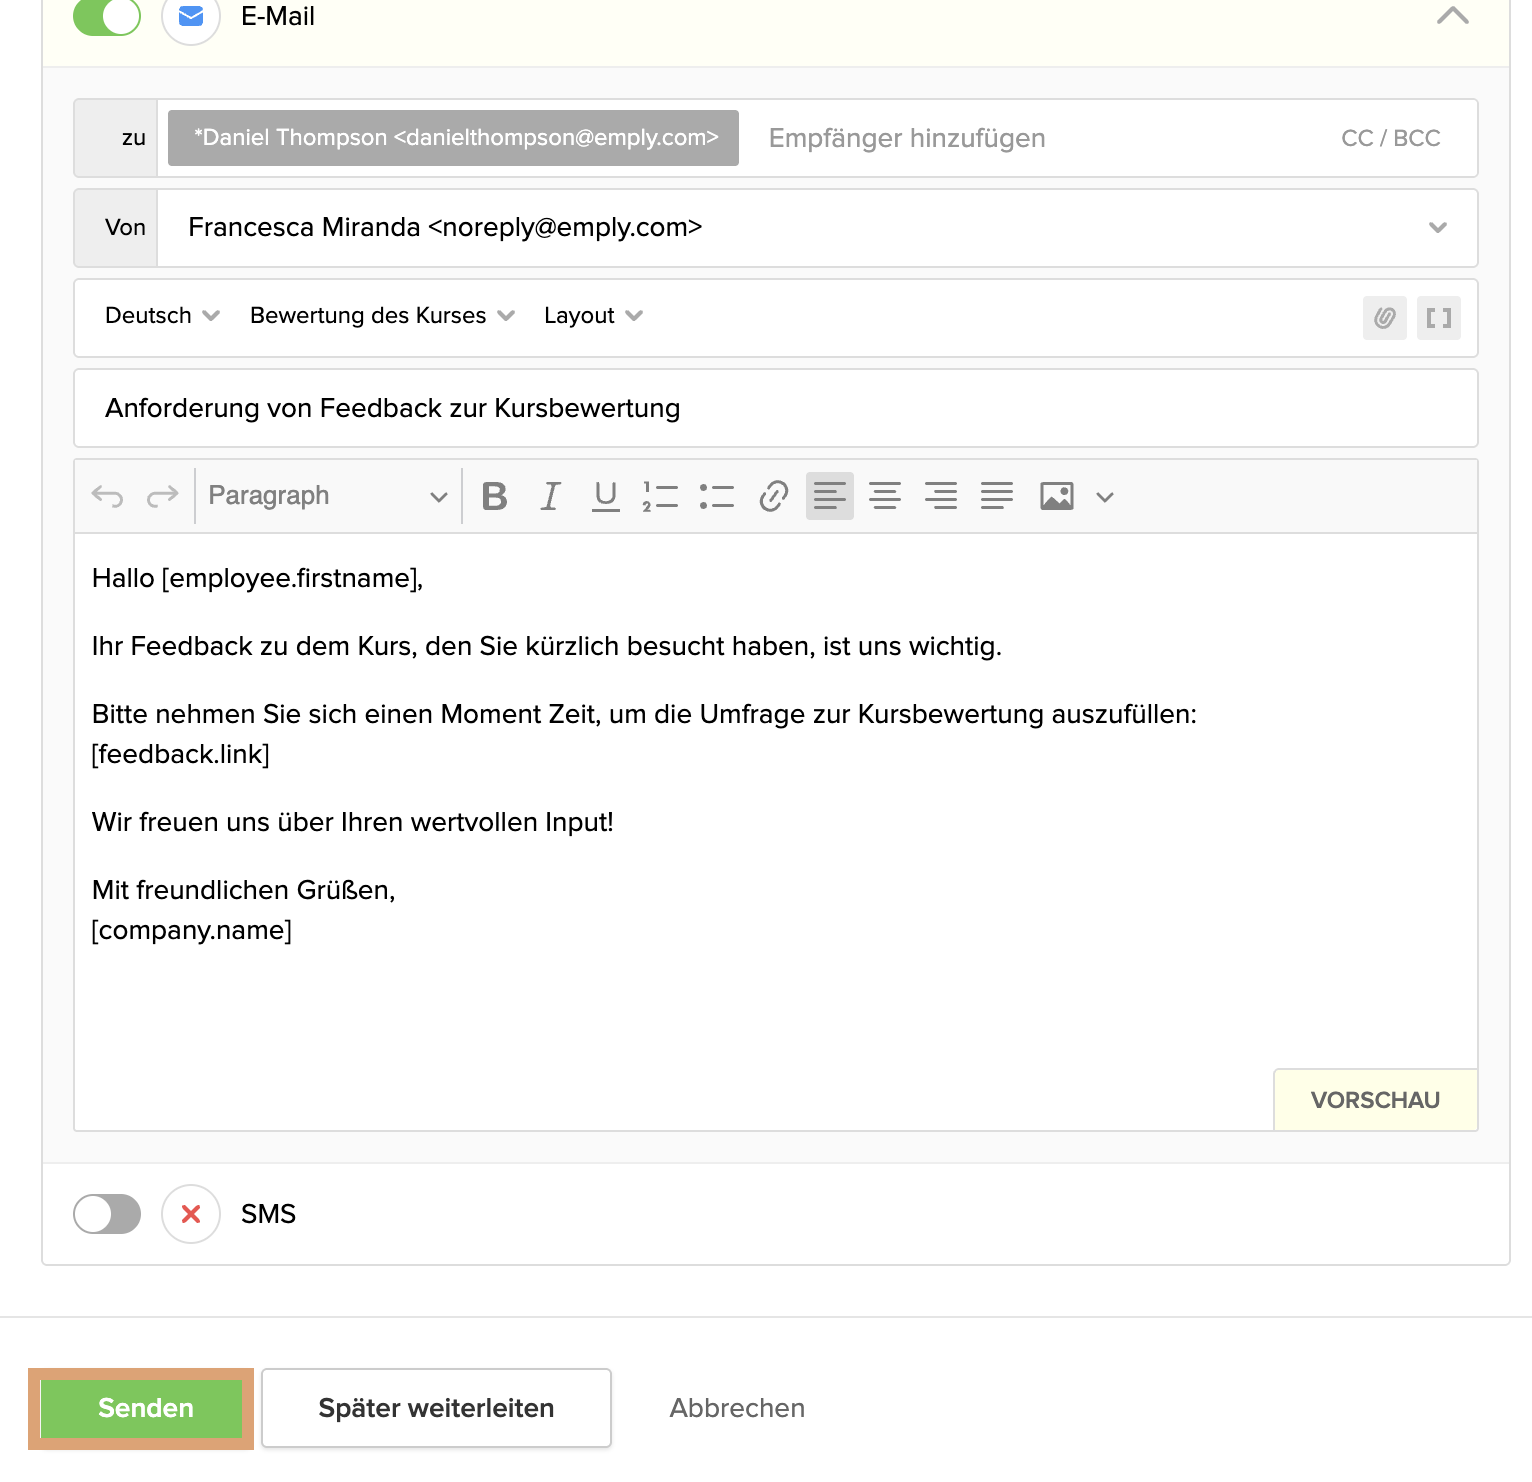
Task: Disable the E-Mail toggle switch
Action: coord(107,17)
